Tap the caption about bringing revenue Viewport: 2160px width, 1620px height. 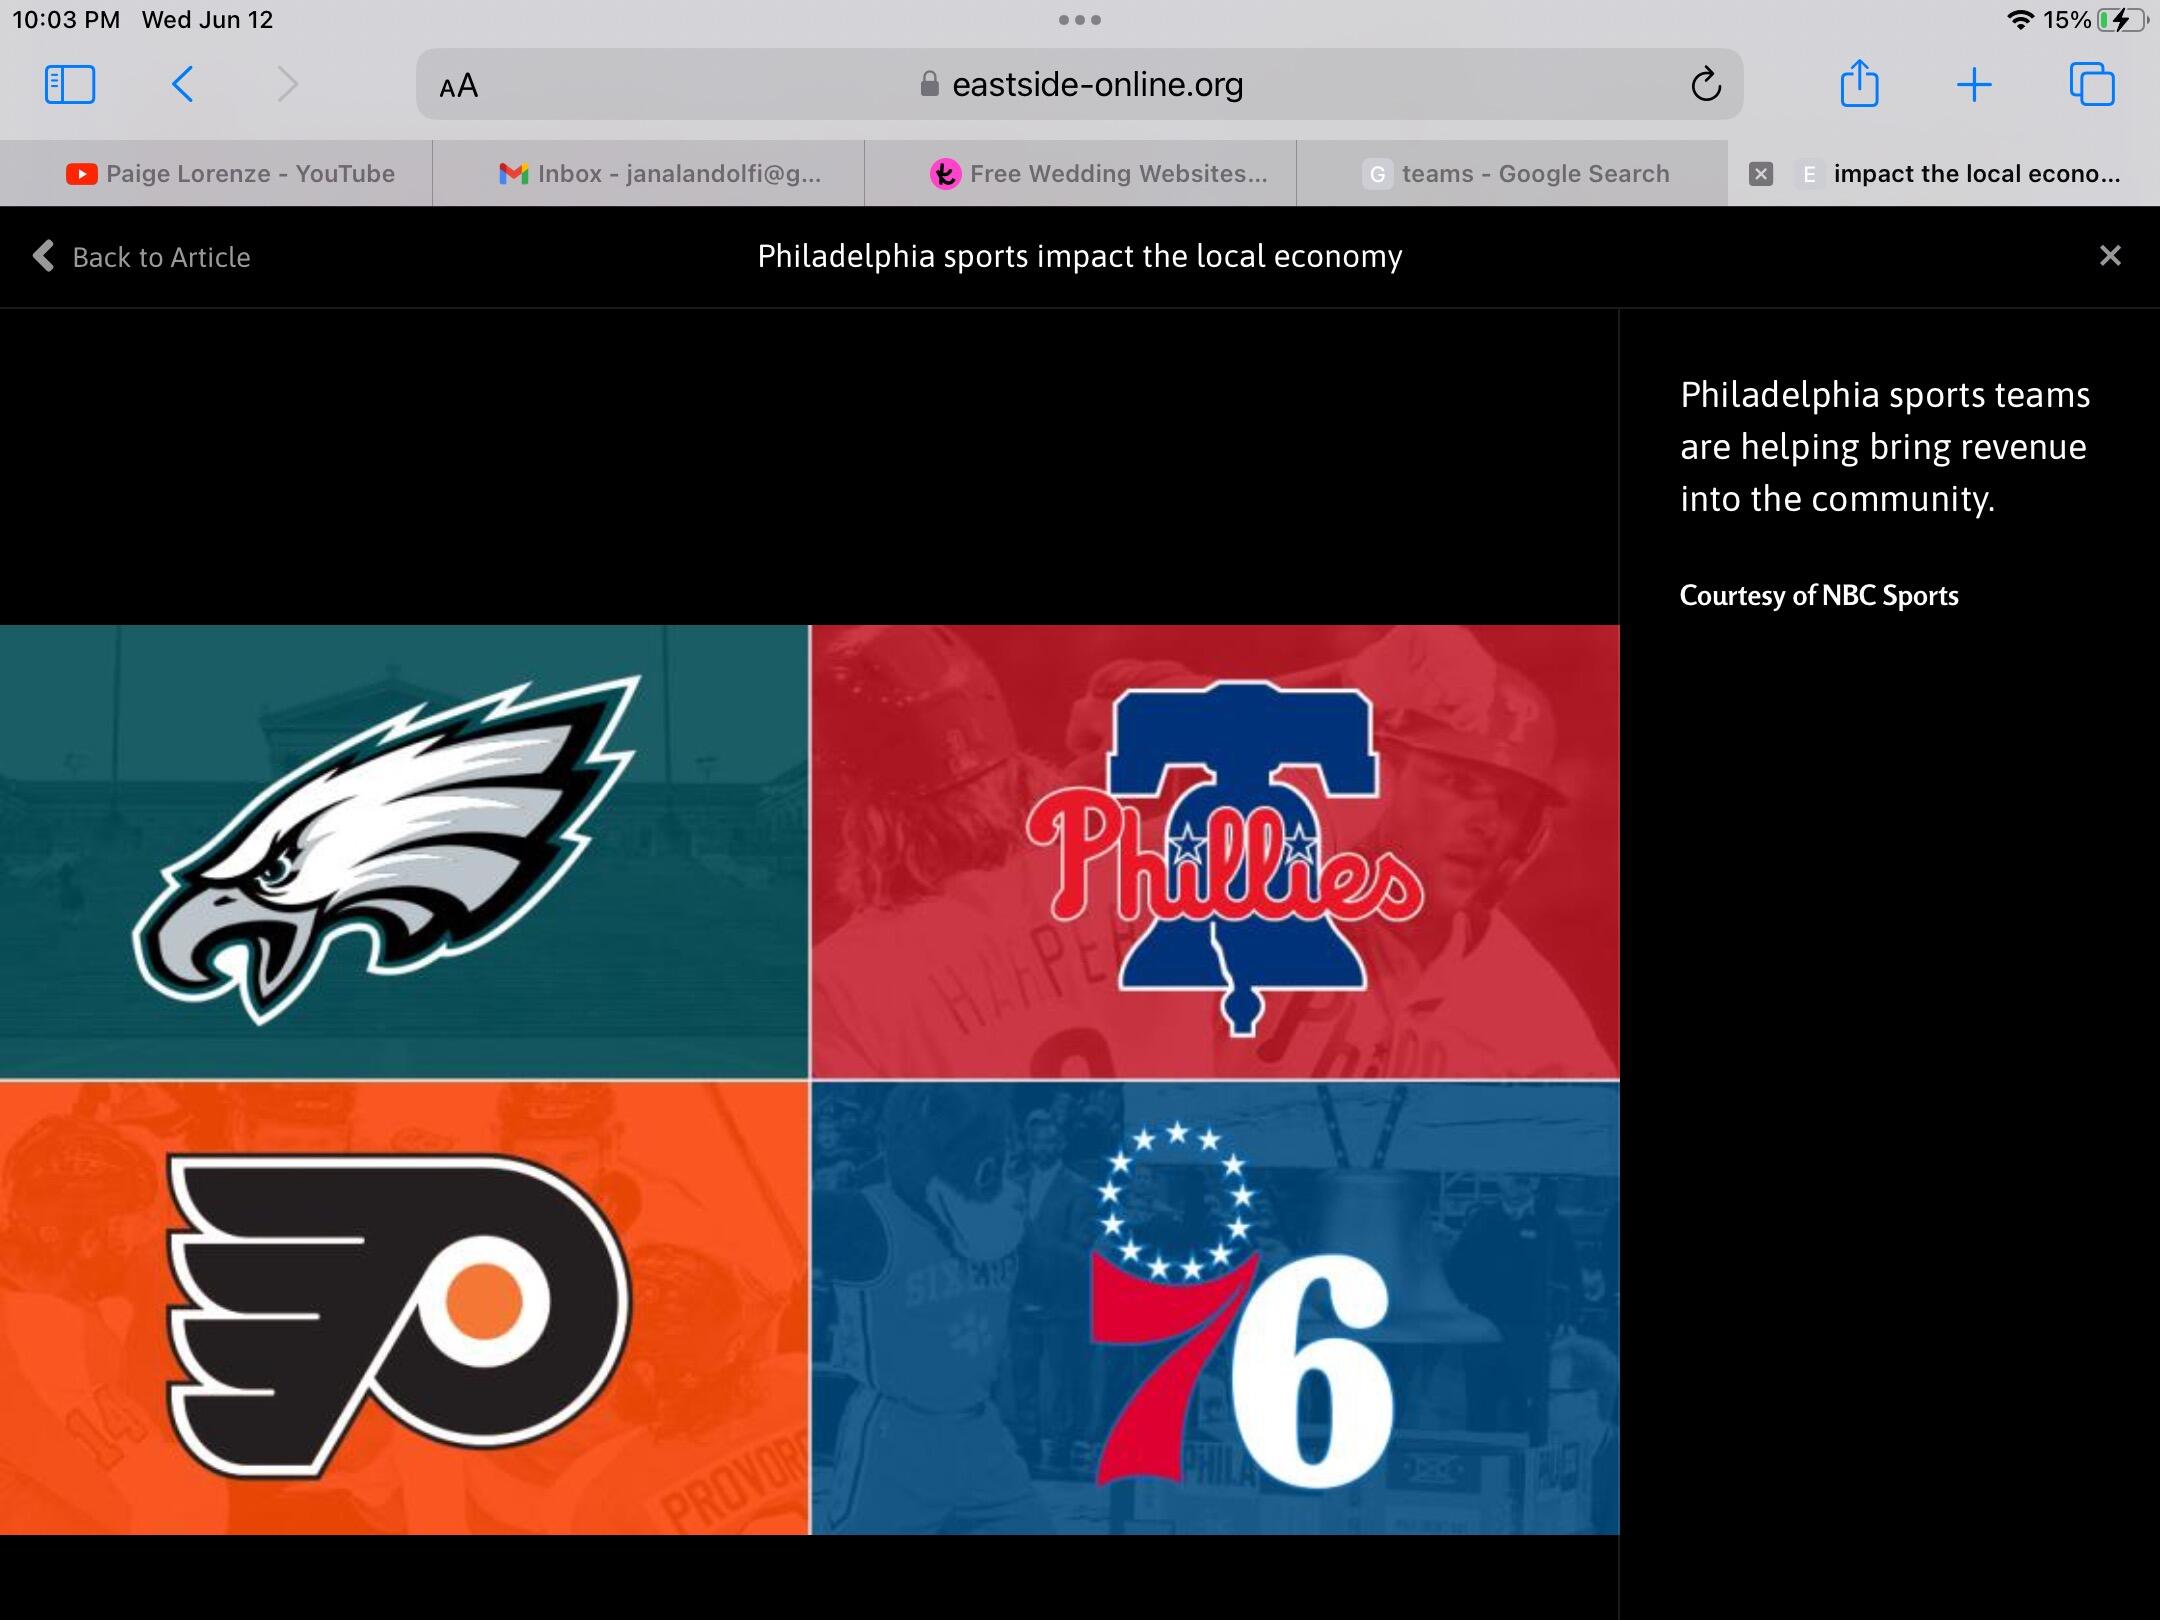click(x=1885, y=447)
